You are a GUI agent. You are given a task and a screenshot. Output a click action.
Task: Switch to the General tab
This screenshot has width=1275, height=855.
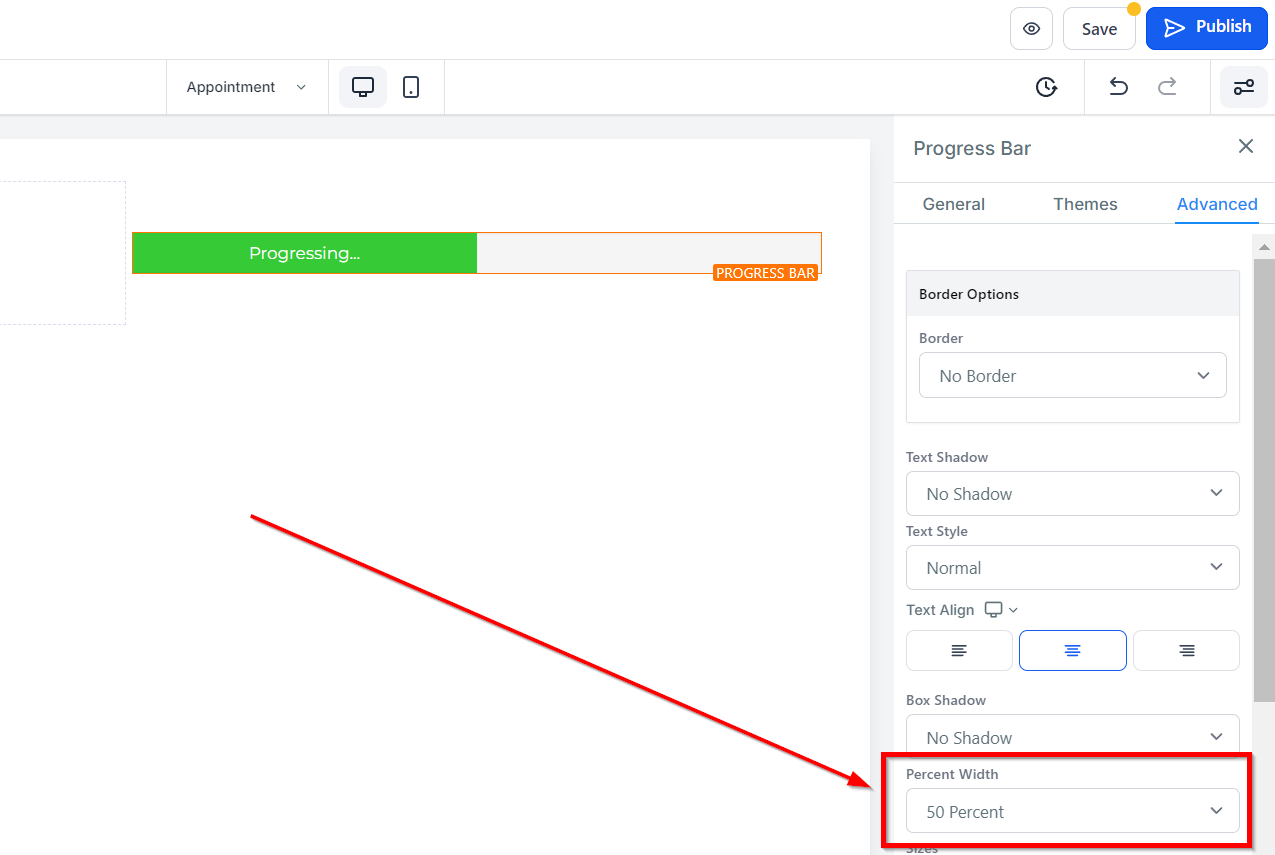click(953, 204)
